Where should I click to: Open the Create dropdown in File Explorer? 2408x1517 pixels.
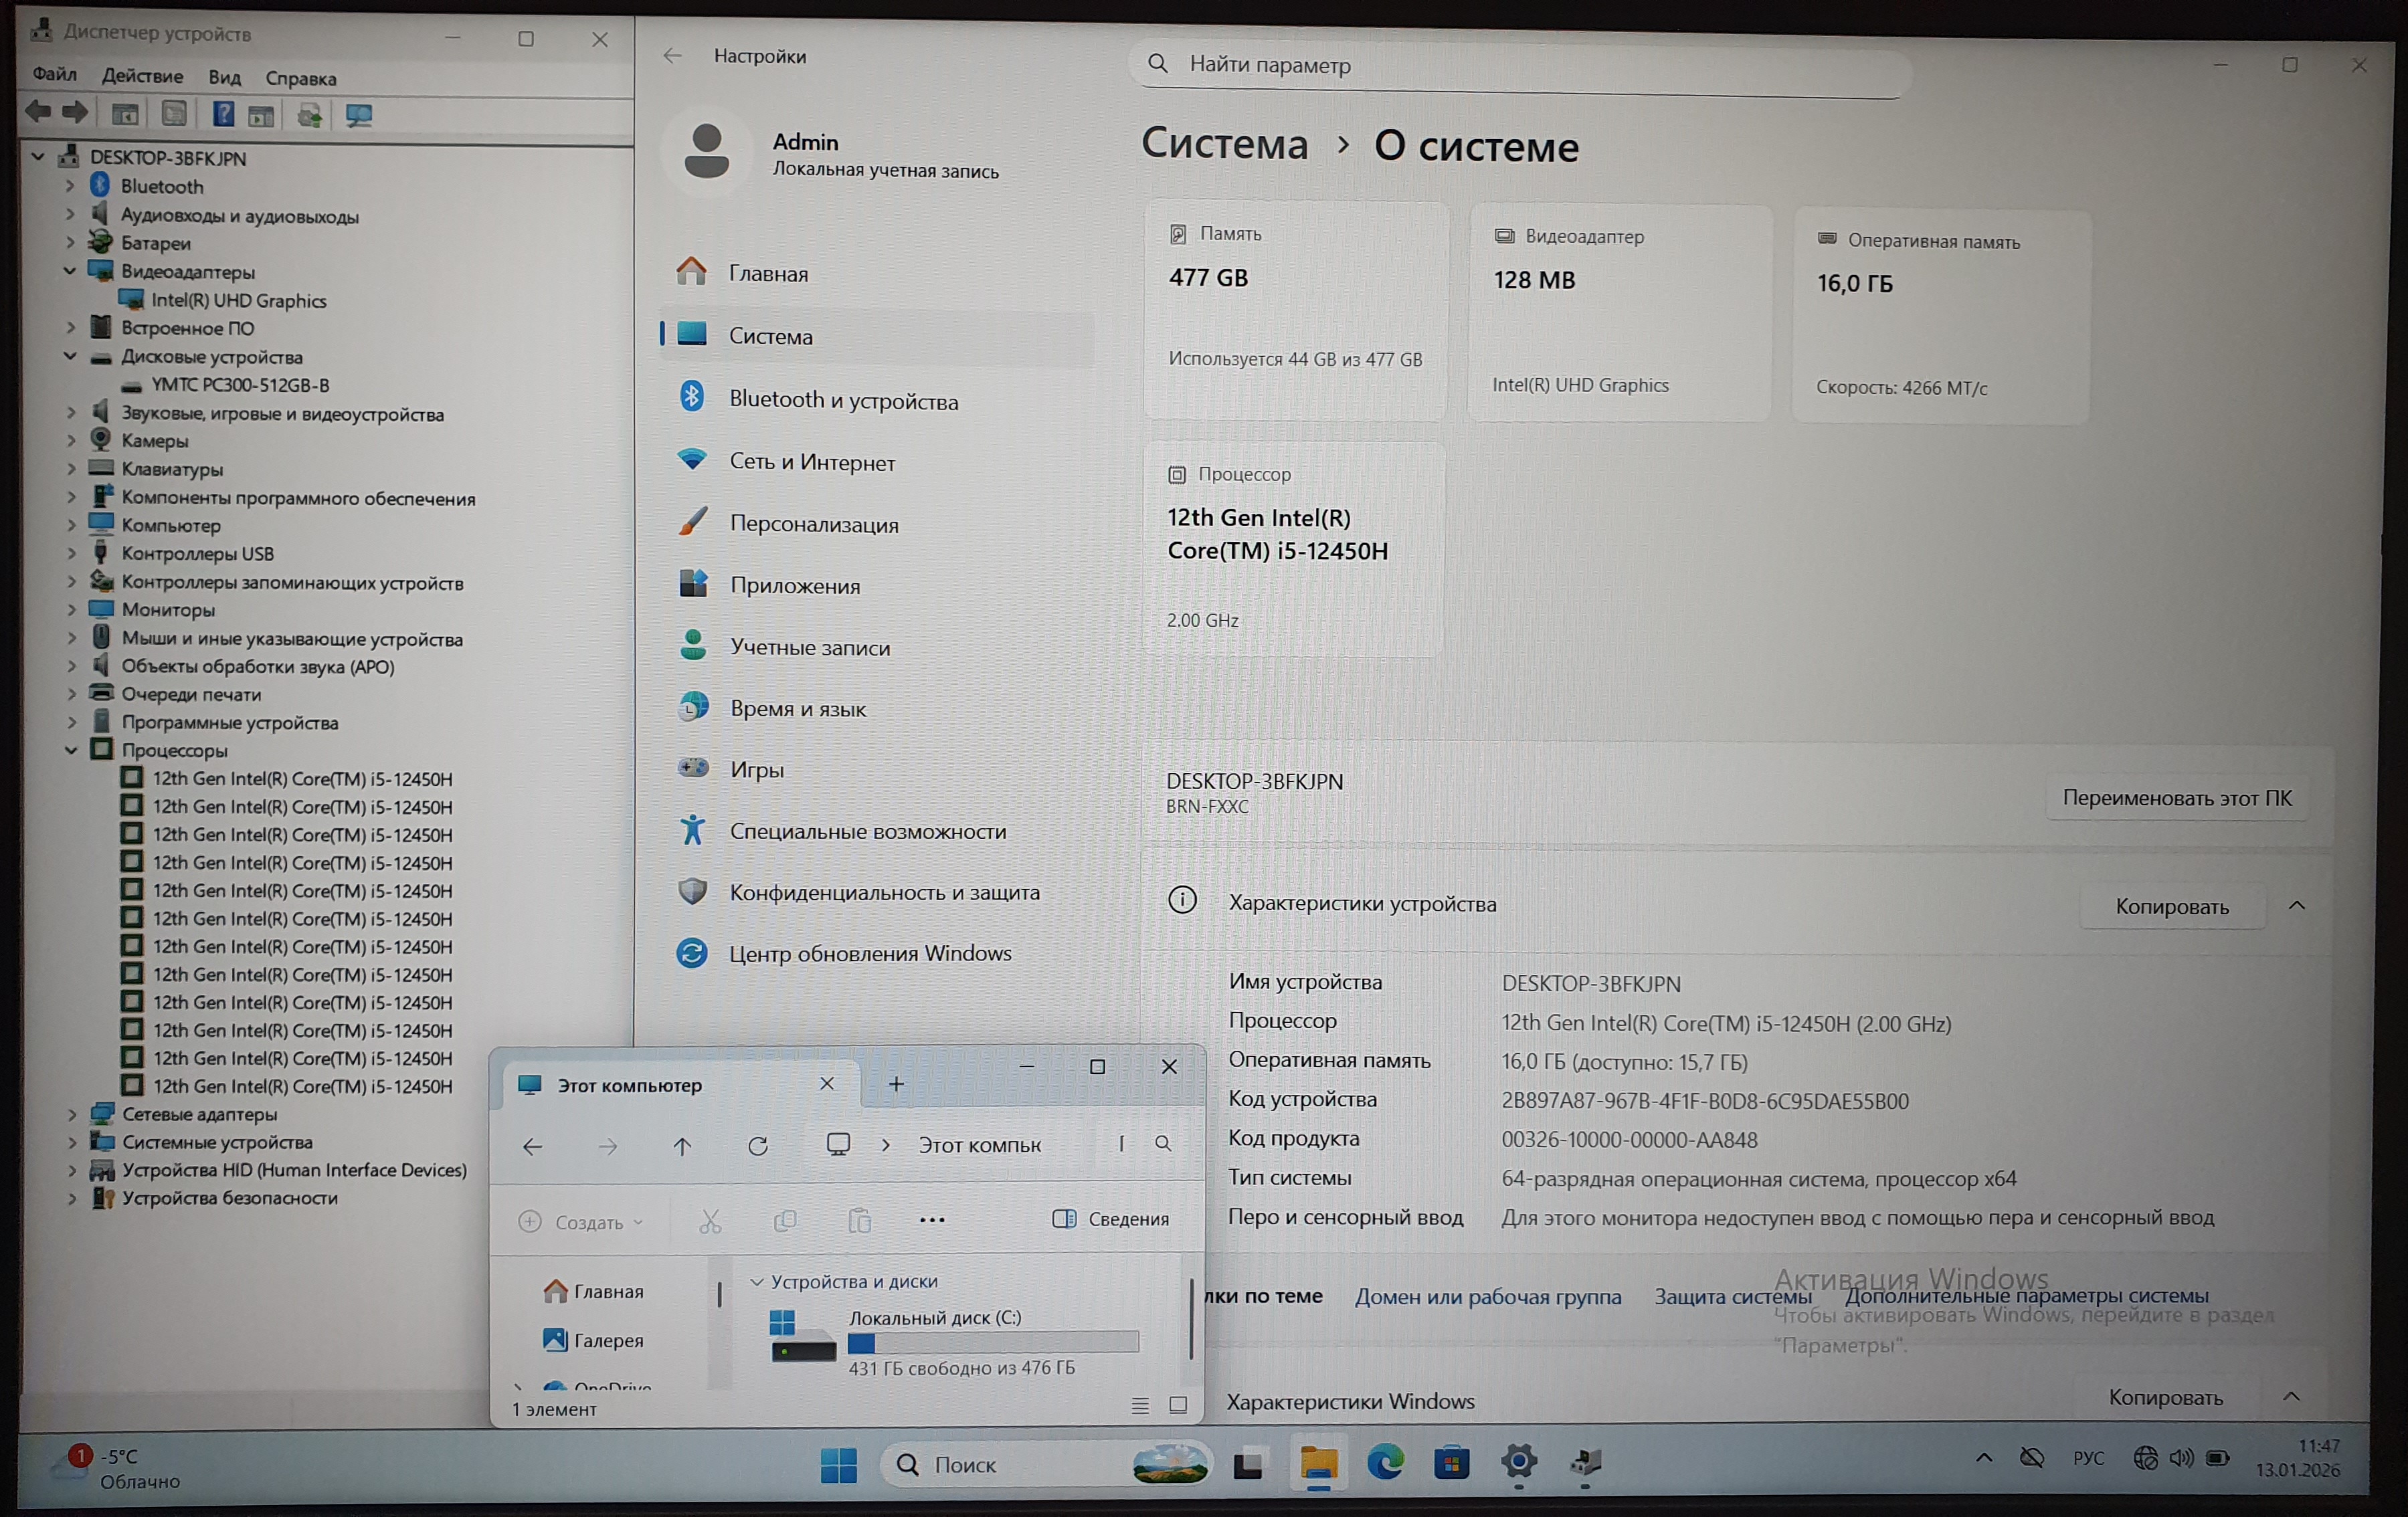[x=581, y=1222]
